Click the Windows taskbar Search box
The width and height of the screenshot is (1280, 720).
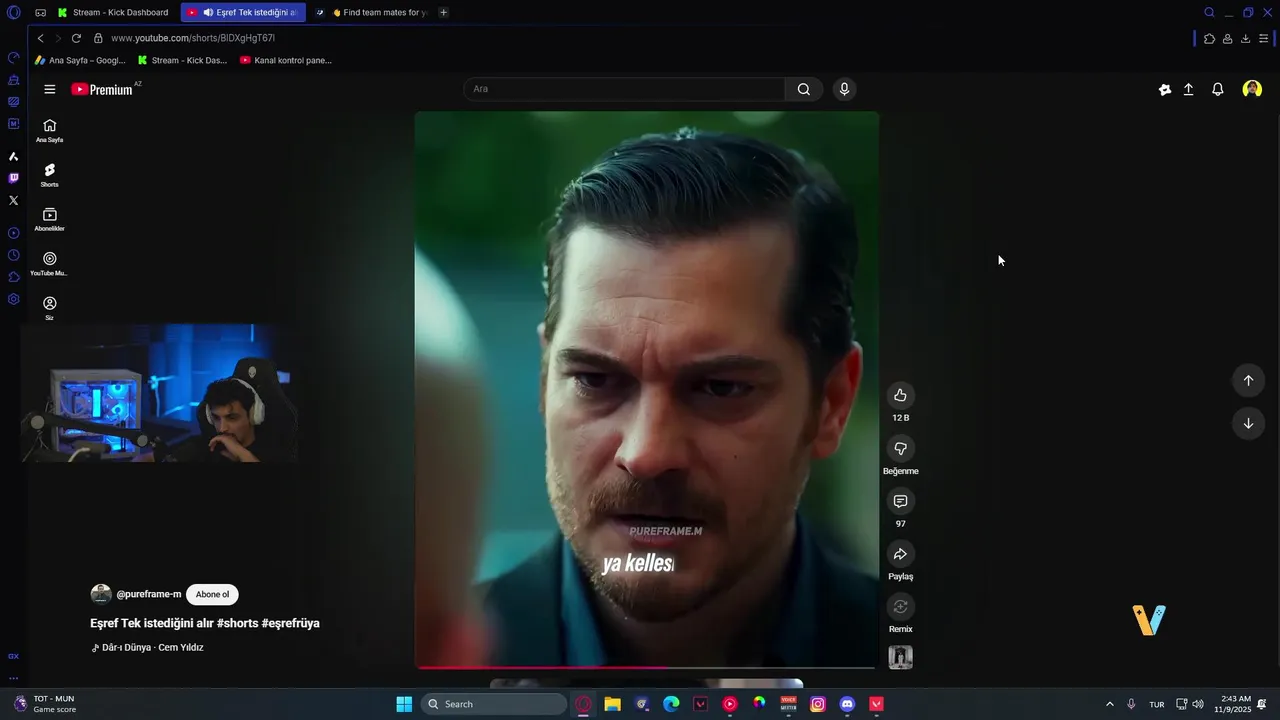493,704
